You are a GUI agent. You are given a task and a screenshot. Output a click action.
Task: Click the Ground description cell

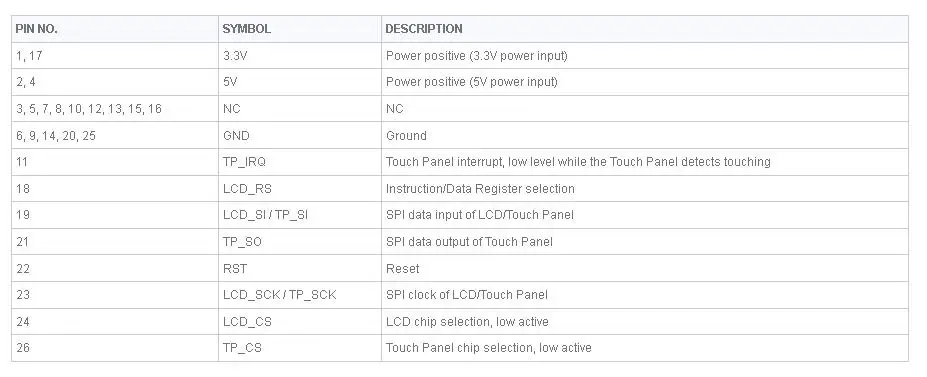pyautogui.click(x=644, y=135)
